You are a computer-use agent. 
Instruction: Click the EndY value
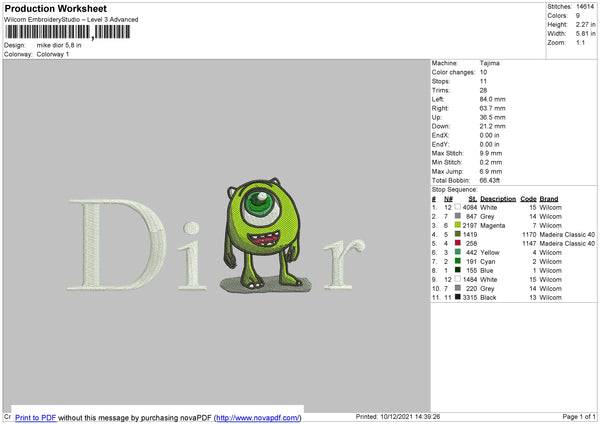tap(489, 144)
